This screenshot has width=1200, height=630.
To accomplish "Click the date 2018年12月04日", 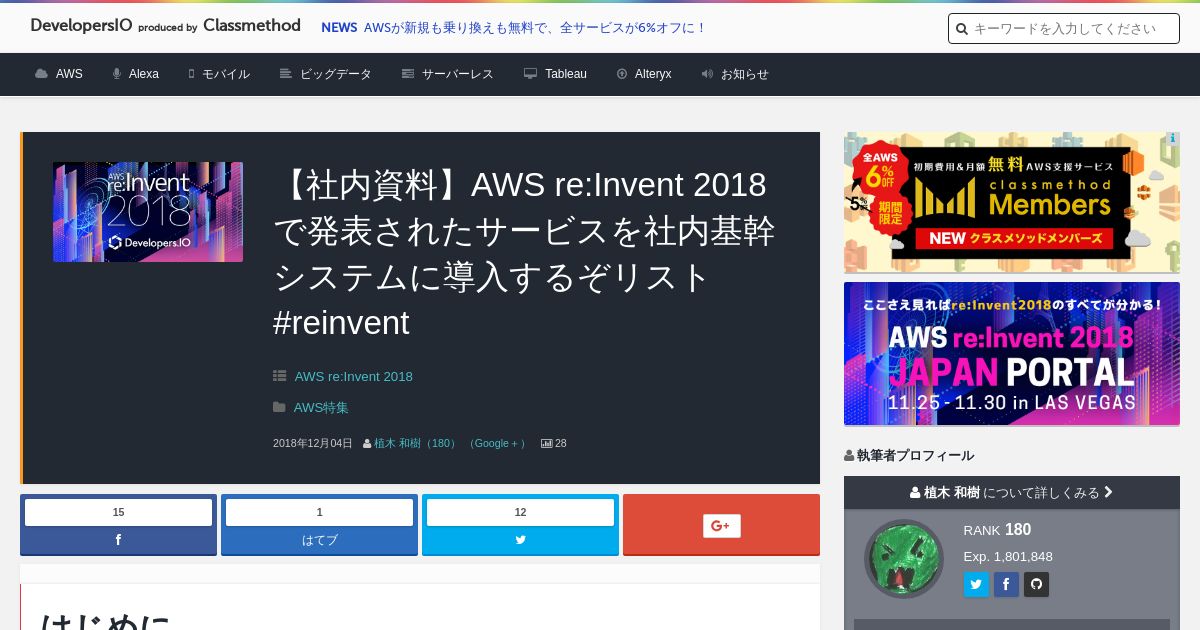I will tap(313, 443).
